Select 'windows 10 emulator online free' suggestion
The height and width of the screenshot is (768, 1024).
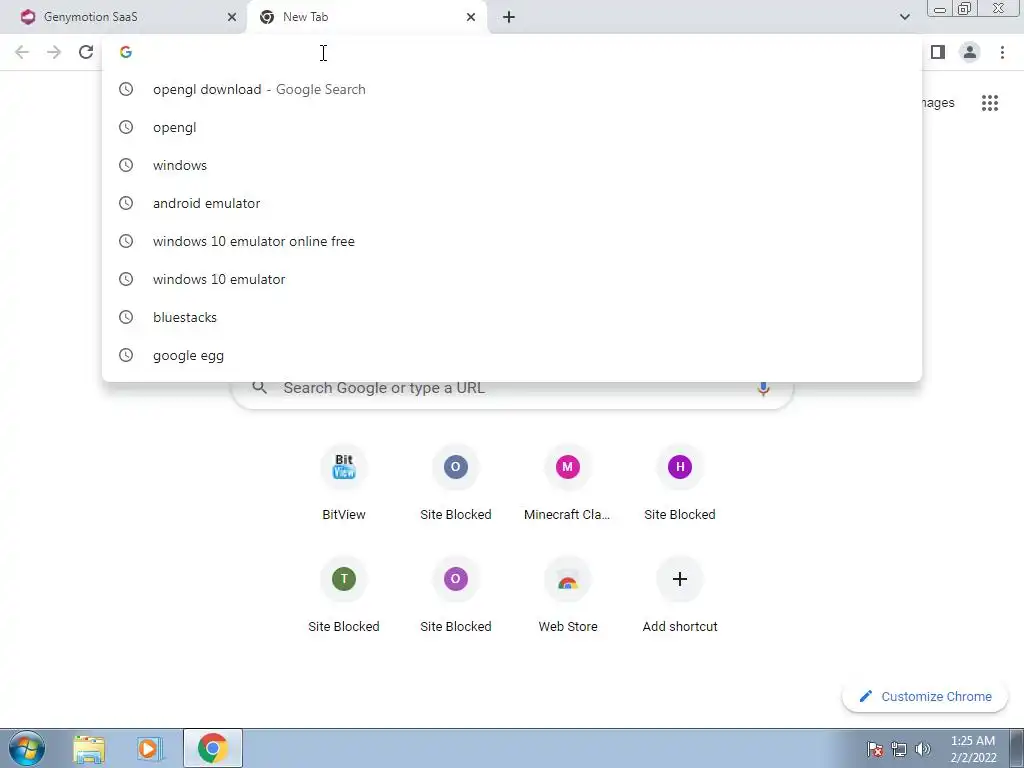click(x=512, y=241)
